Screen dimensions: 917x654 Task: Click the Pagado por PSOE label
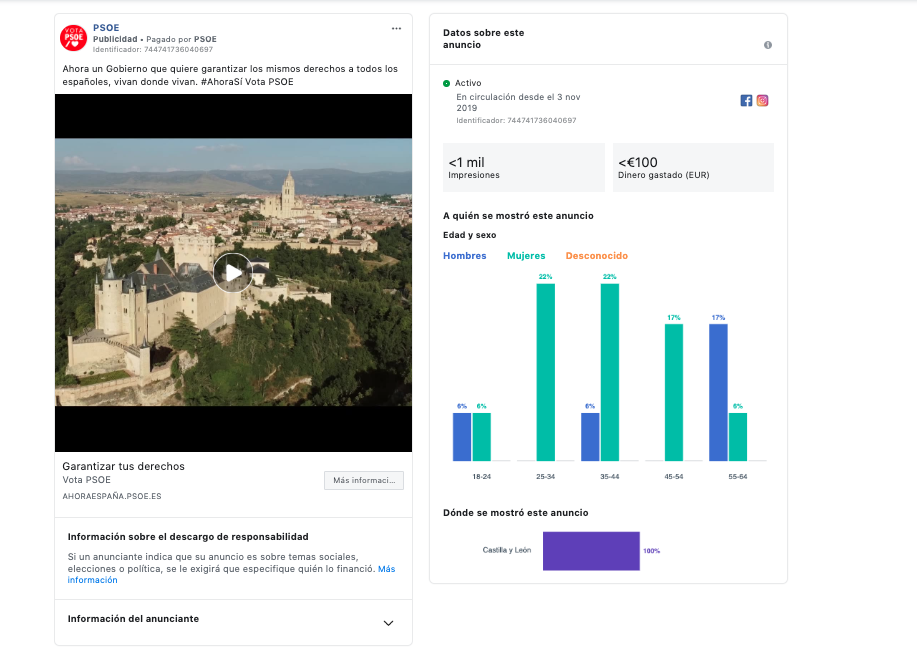181,39
